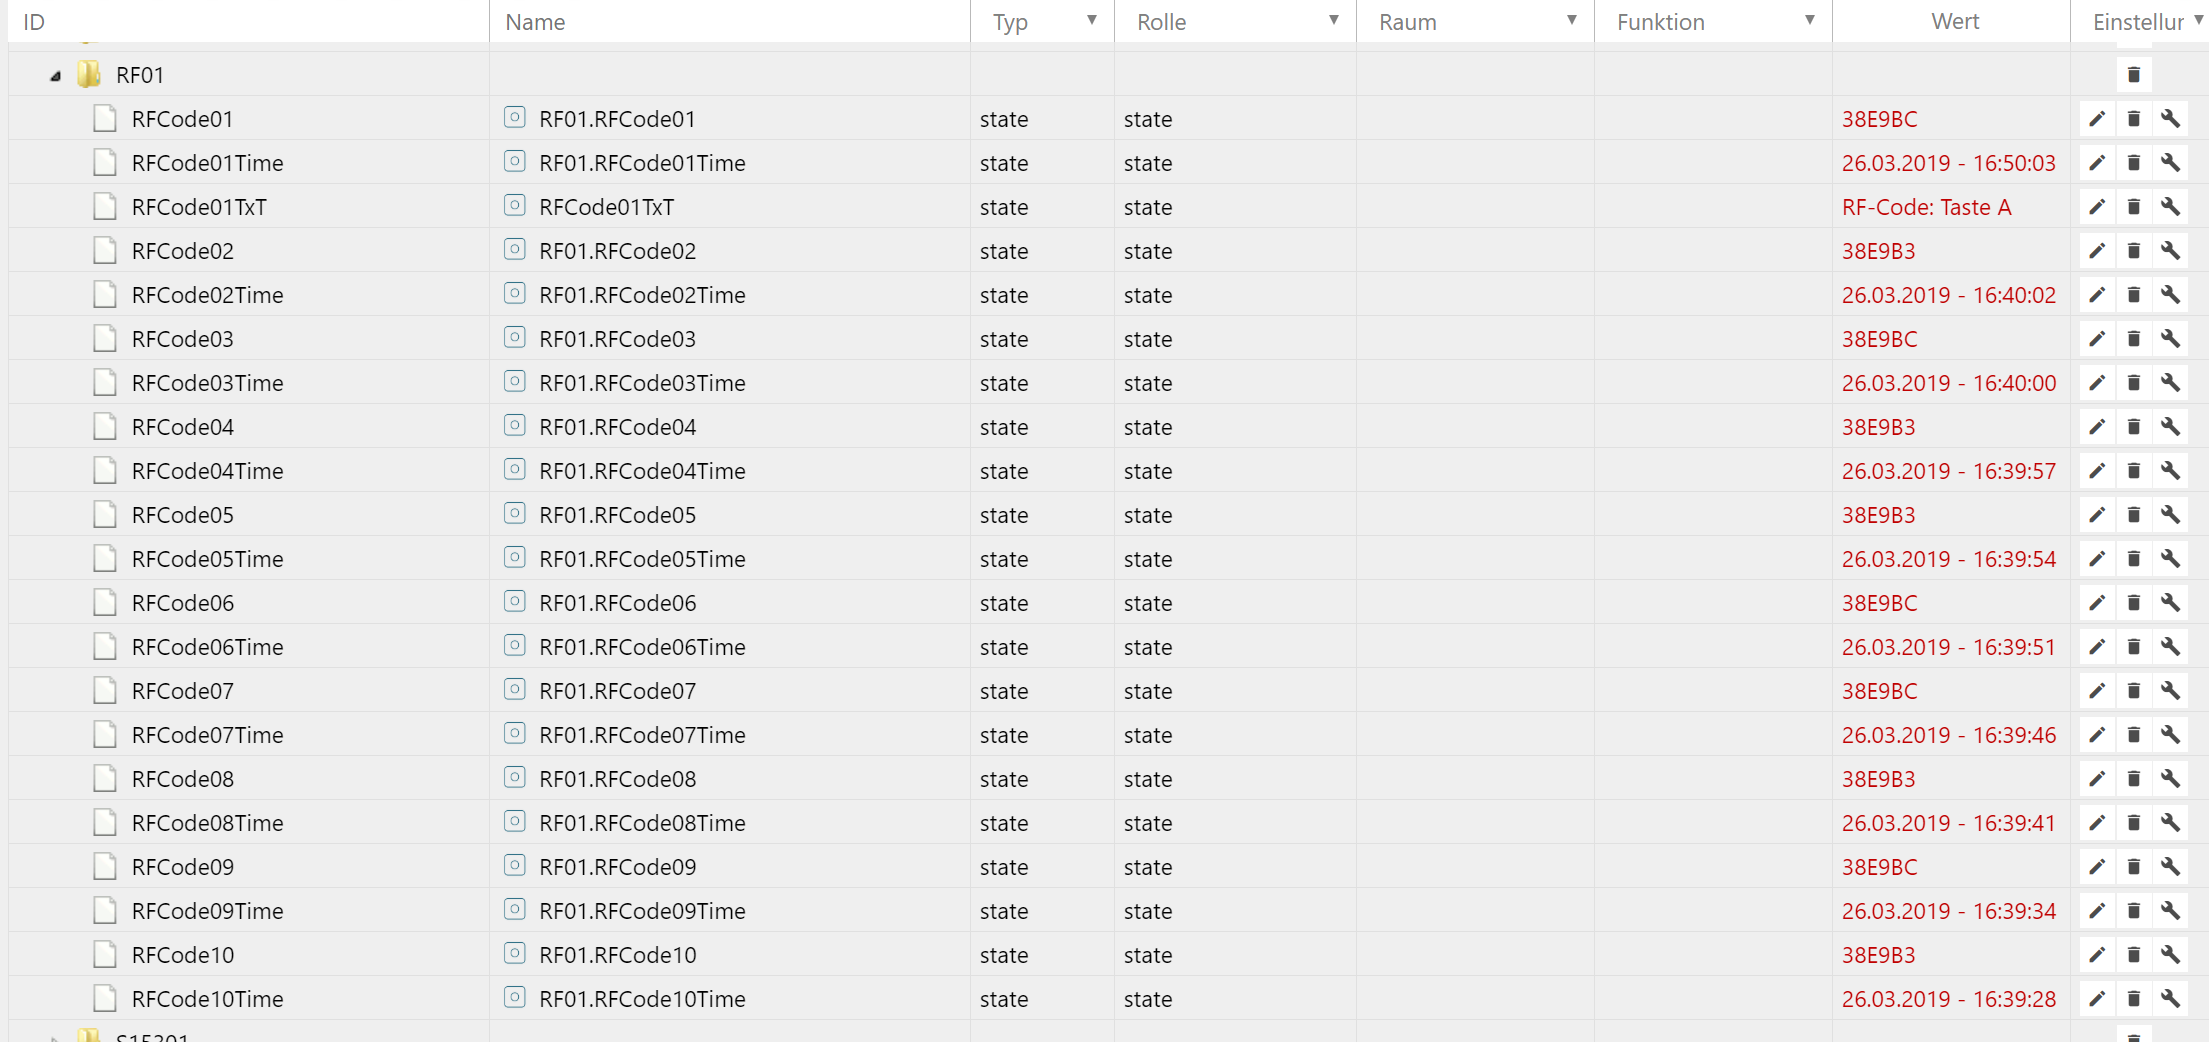Click trash icon for the RF01 folder
The width and height of the screenshot is (2209, 1042).
click(x=2133, y=75)
